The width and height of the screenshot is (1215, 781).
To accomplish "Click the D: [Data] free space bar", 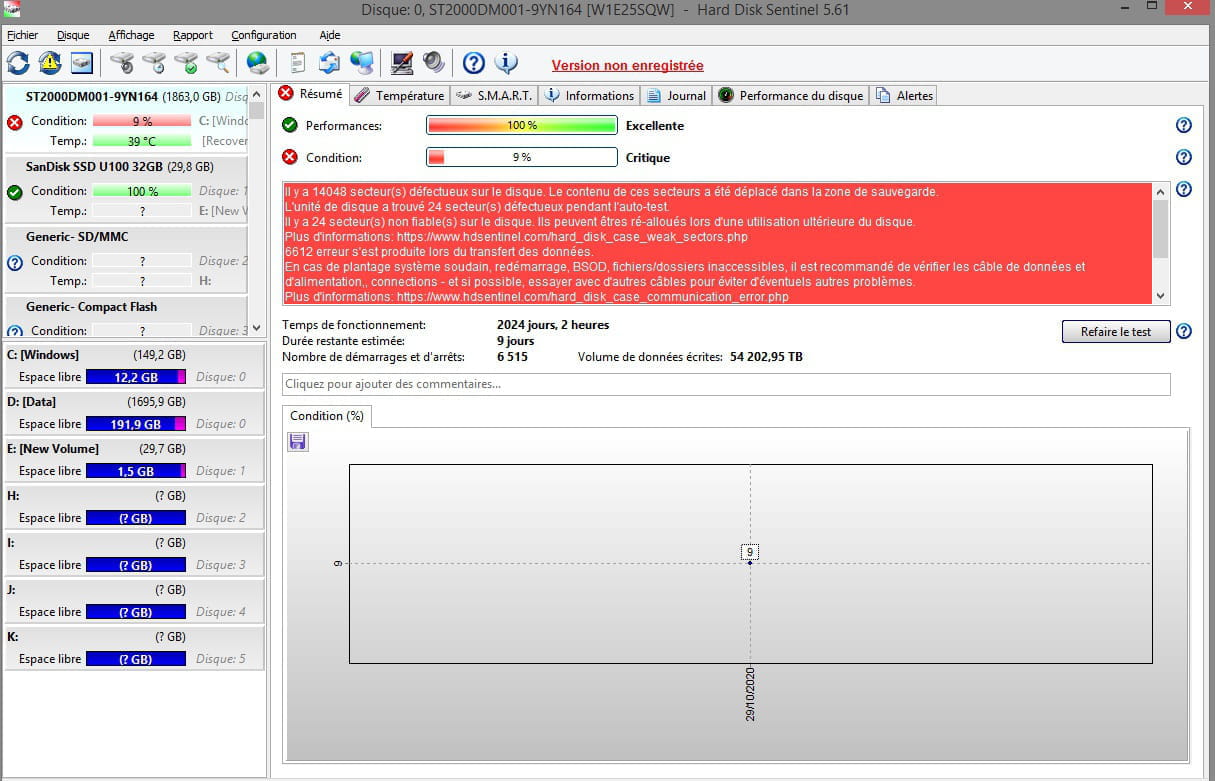I will click(x=136, y=424).
